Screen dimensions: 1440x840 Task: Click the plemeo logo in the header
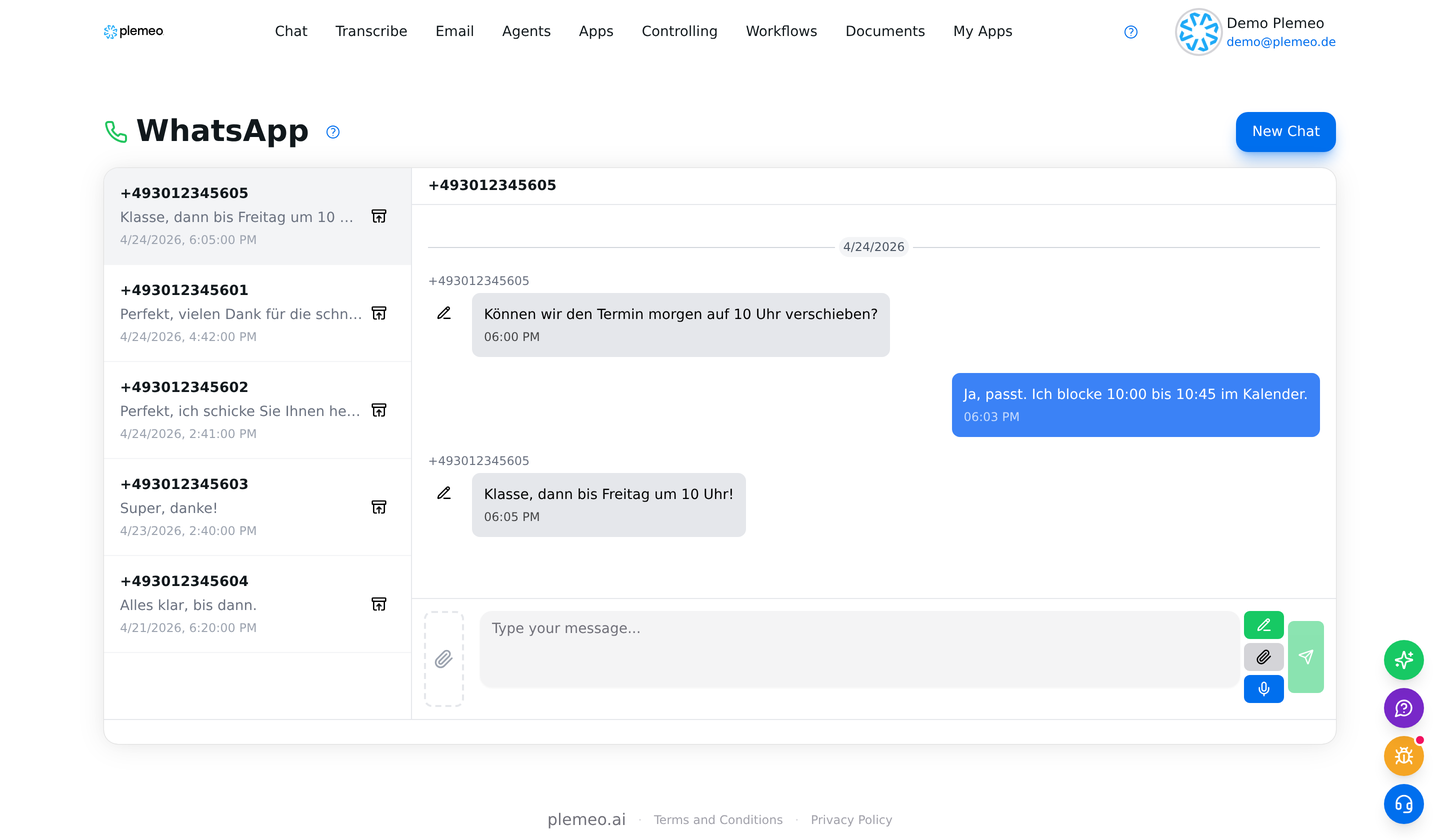point(133,31)
